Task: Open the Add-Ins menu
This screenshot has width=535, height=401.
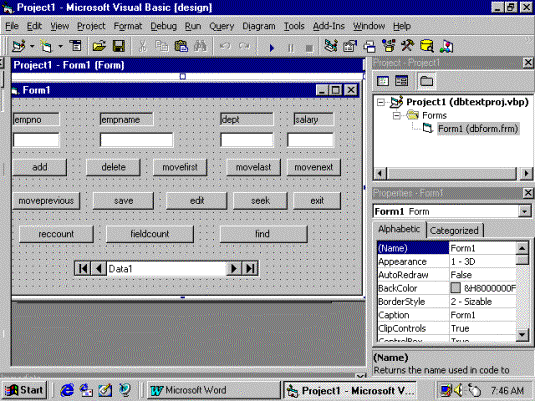Action: pos(329,26)
